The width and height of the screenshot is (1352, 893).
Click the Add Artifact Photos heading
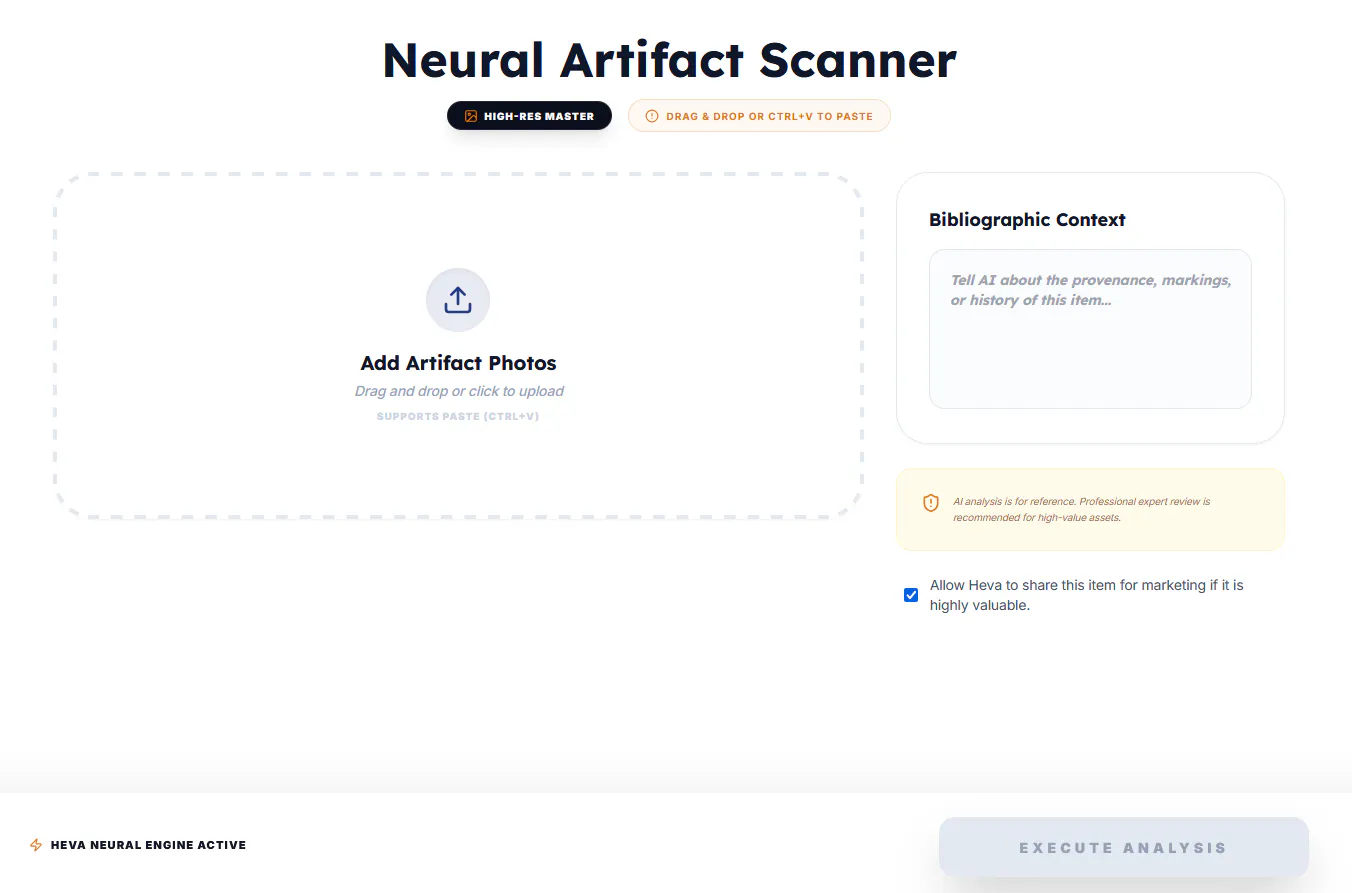click(x=458, y=363)
